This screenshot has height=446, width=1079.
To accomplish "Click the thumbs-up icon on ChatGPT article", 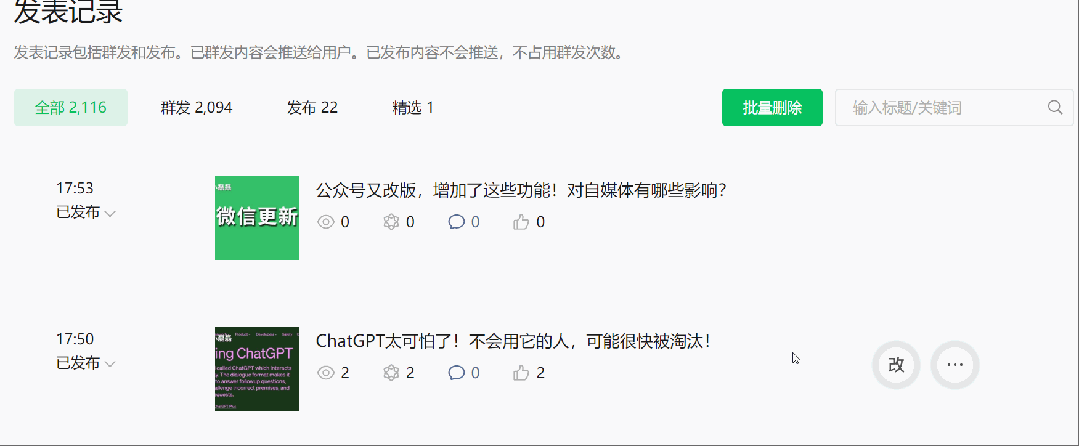I will (x=521, y=373).
